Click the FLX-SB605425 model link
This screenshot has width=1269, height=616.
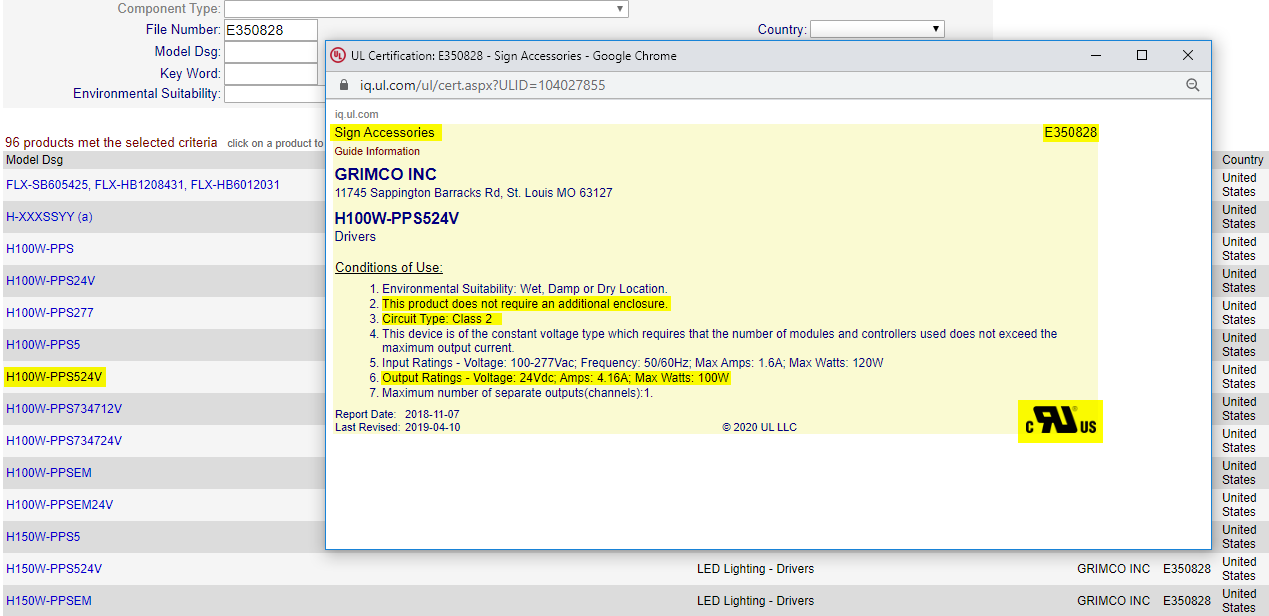[x=48, y=185]
